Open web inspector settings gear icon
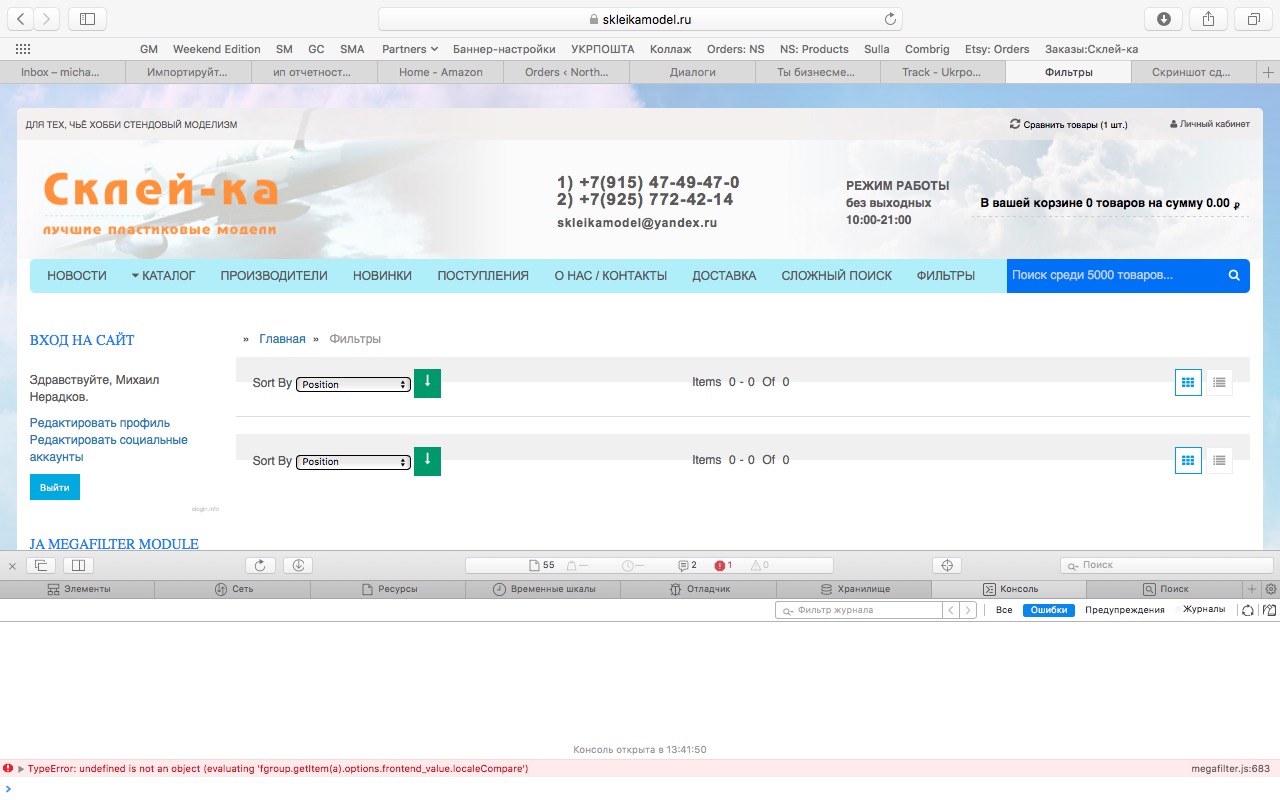The height and width of the screenshot is (800, 1280). pos(1270,589)
